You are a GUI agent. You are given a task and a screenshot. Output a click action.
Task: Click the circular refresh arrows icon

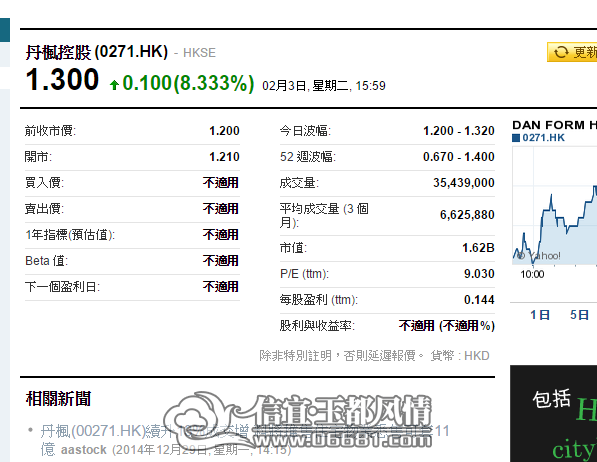pos(561,52)
